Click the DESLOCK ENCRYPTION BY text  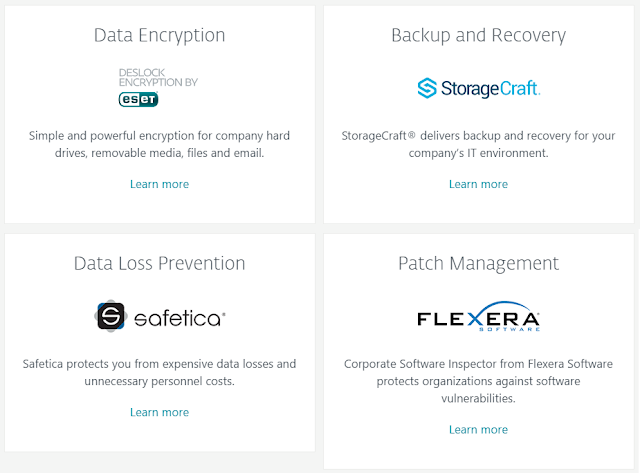(157, 78)
